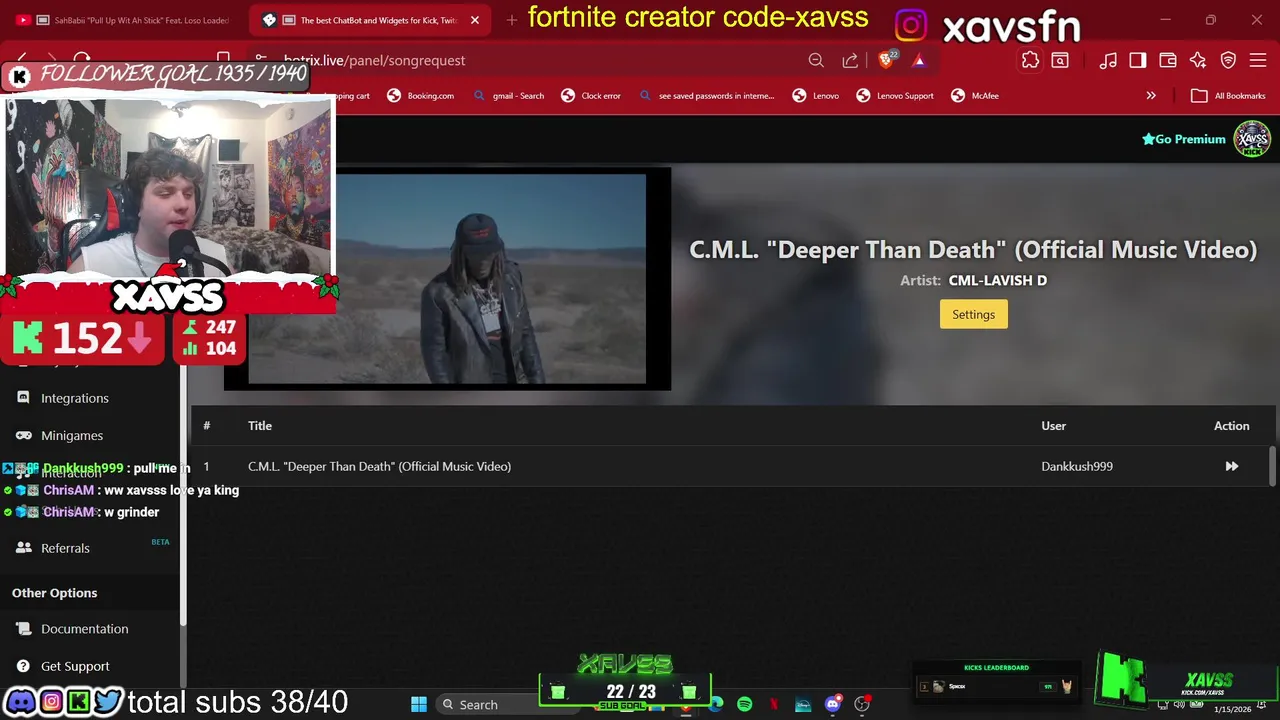Open the Lenovo bookmark
The height and width of the screenshot is (720, 1280).
click(x=816, y=96)
